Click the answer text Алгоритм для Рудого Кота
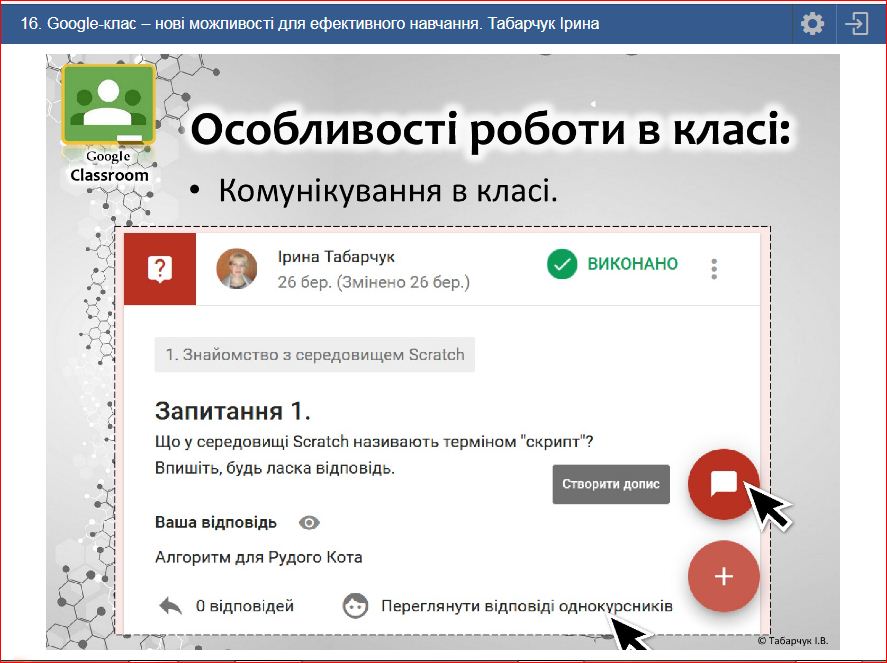This screenshot has height=663, width=887. pos(259,557)
